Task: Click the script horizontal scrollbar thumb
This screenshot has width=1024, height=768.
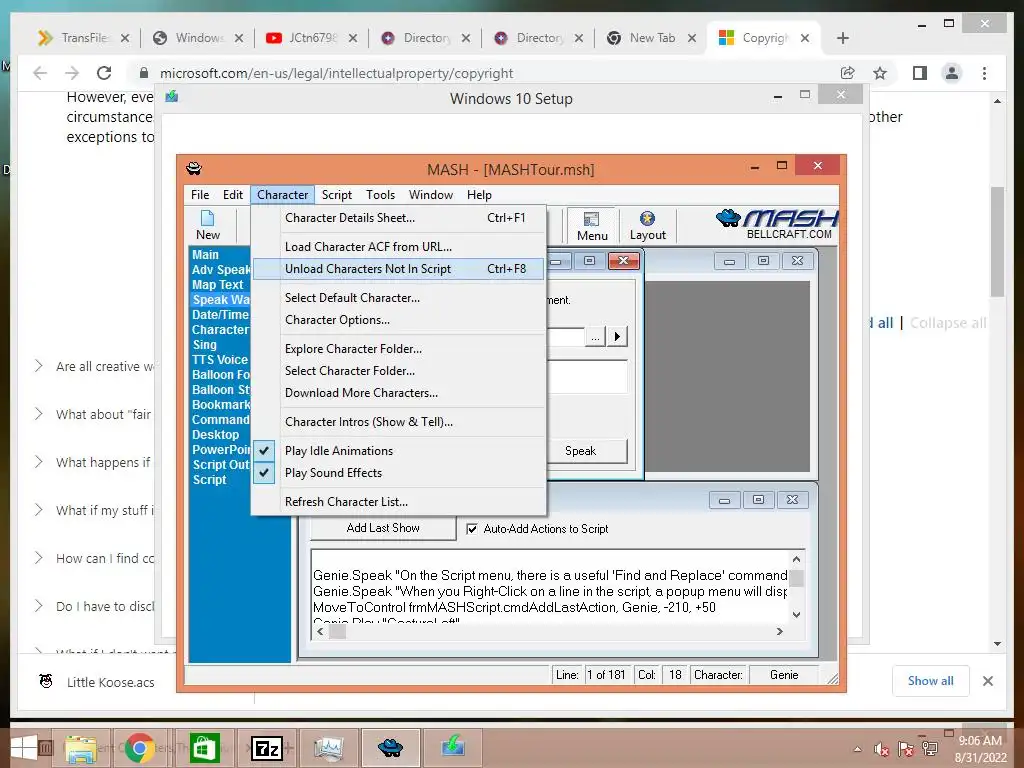Action: click(x=338, y=632)
